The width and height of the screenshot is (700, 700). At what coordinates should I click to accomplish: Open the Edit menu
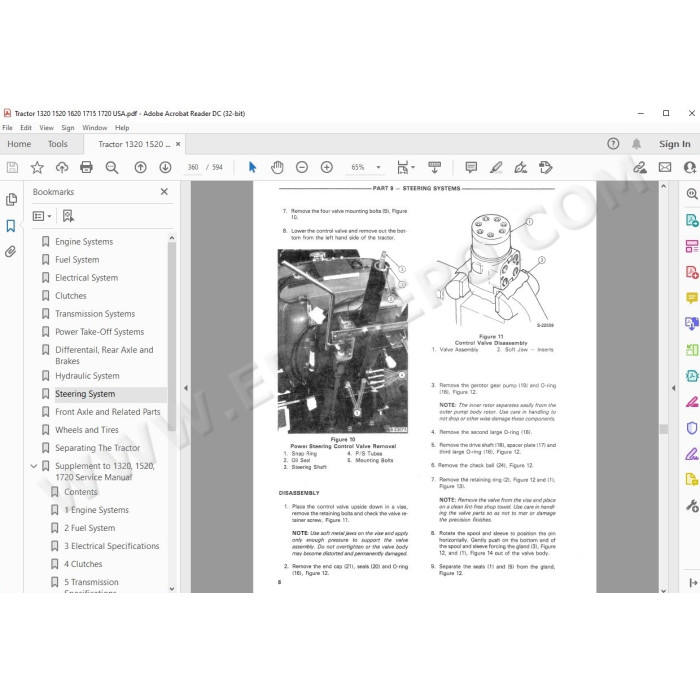(x=26, y=128)
